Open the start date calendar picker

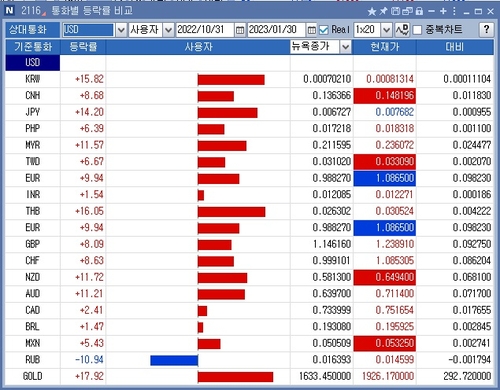(x=240, y=30)
